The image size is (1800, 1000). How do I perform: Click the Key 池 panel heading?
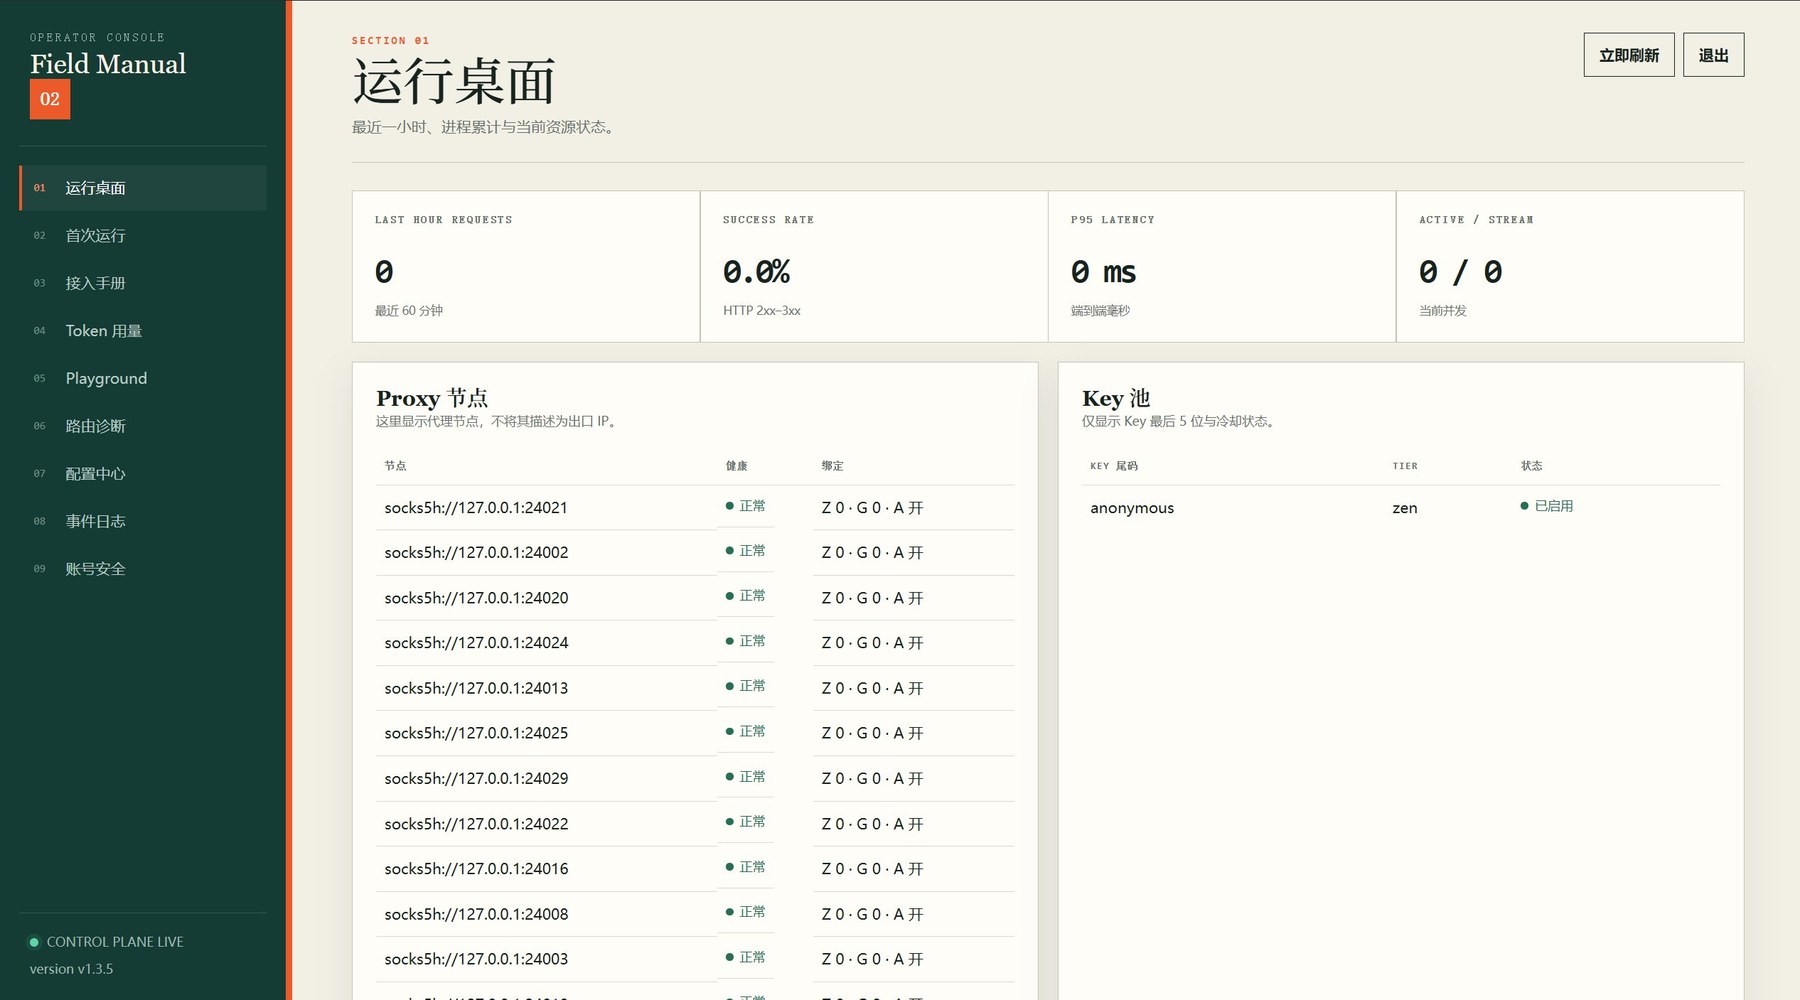1116,398
